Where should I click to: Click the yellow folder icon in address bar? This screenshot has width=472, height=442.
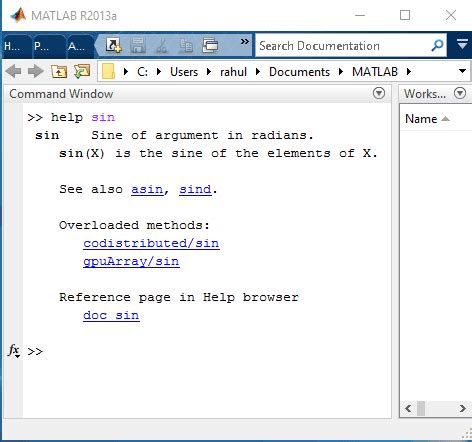[108, 71]
